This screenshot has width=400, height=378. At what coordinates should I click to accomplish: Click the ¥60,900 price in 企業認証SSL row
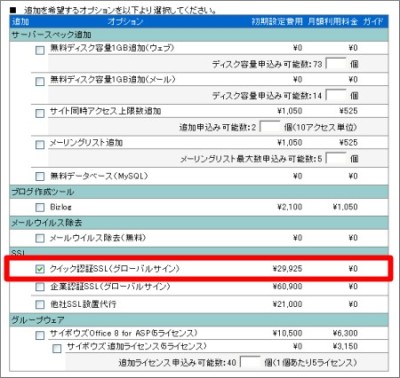(x=288, y=286)
